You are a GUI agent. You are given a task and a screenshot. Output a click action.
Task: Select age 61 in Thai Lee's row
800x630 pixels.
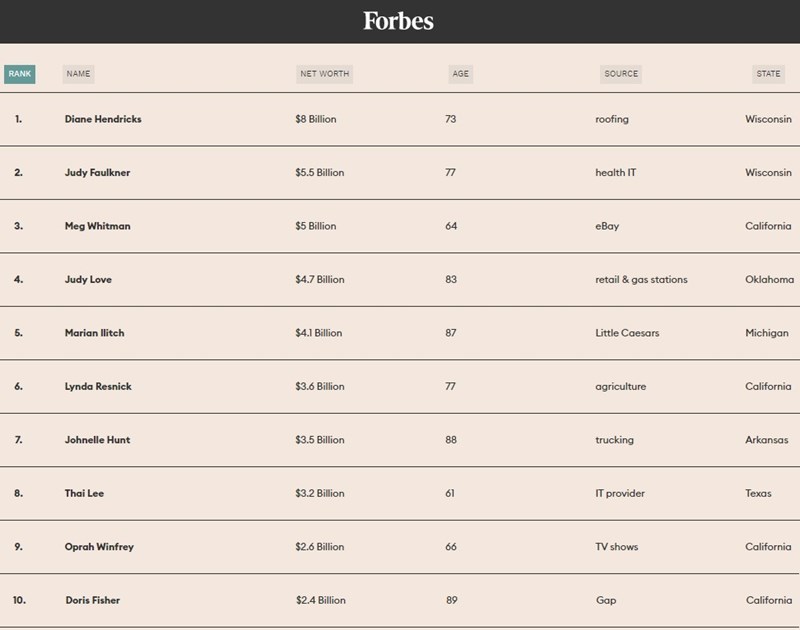pyautogui.click(x=449, y=493)
